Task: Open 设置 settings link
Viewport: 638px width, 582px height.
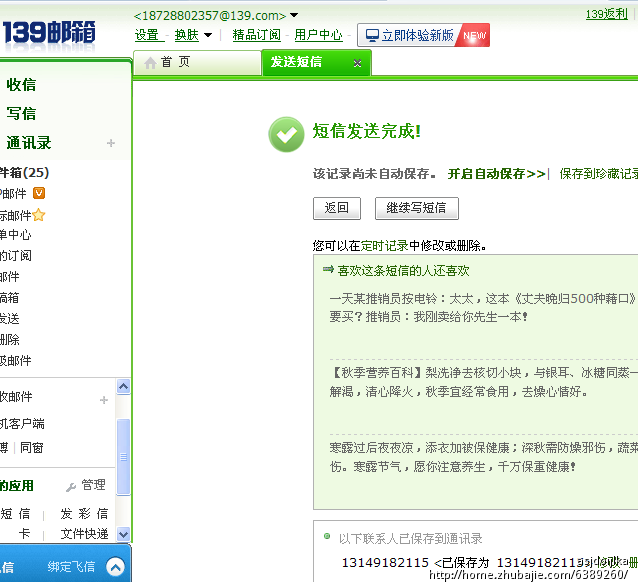Action: (x=147, y=35)
